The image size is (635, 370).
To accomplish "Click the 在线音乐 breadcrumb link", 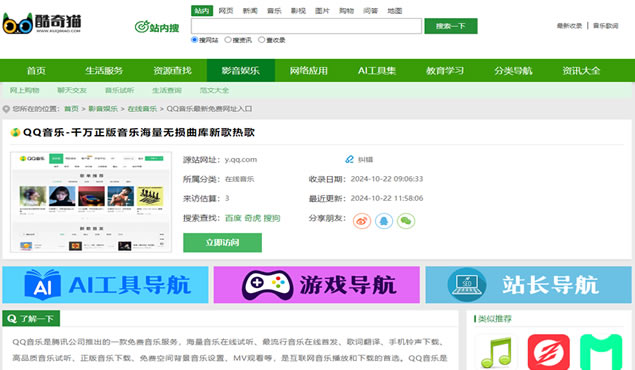I will click(x=142, y=109).
